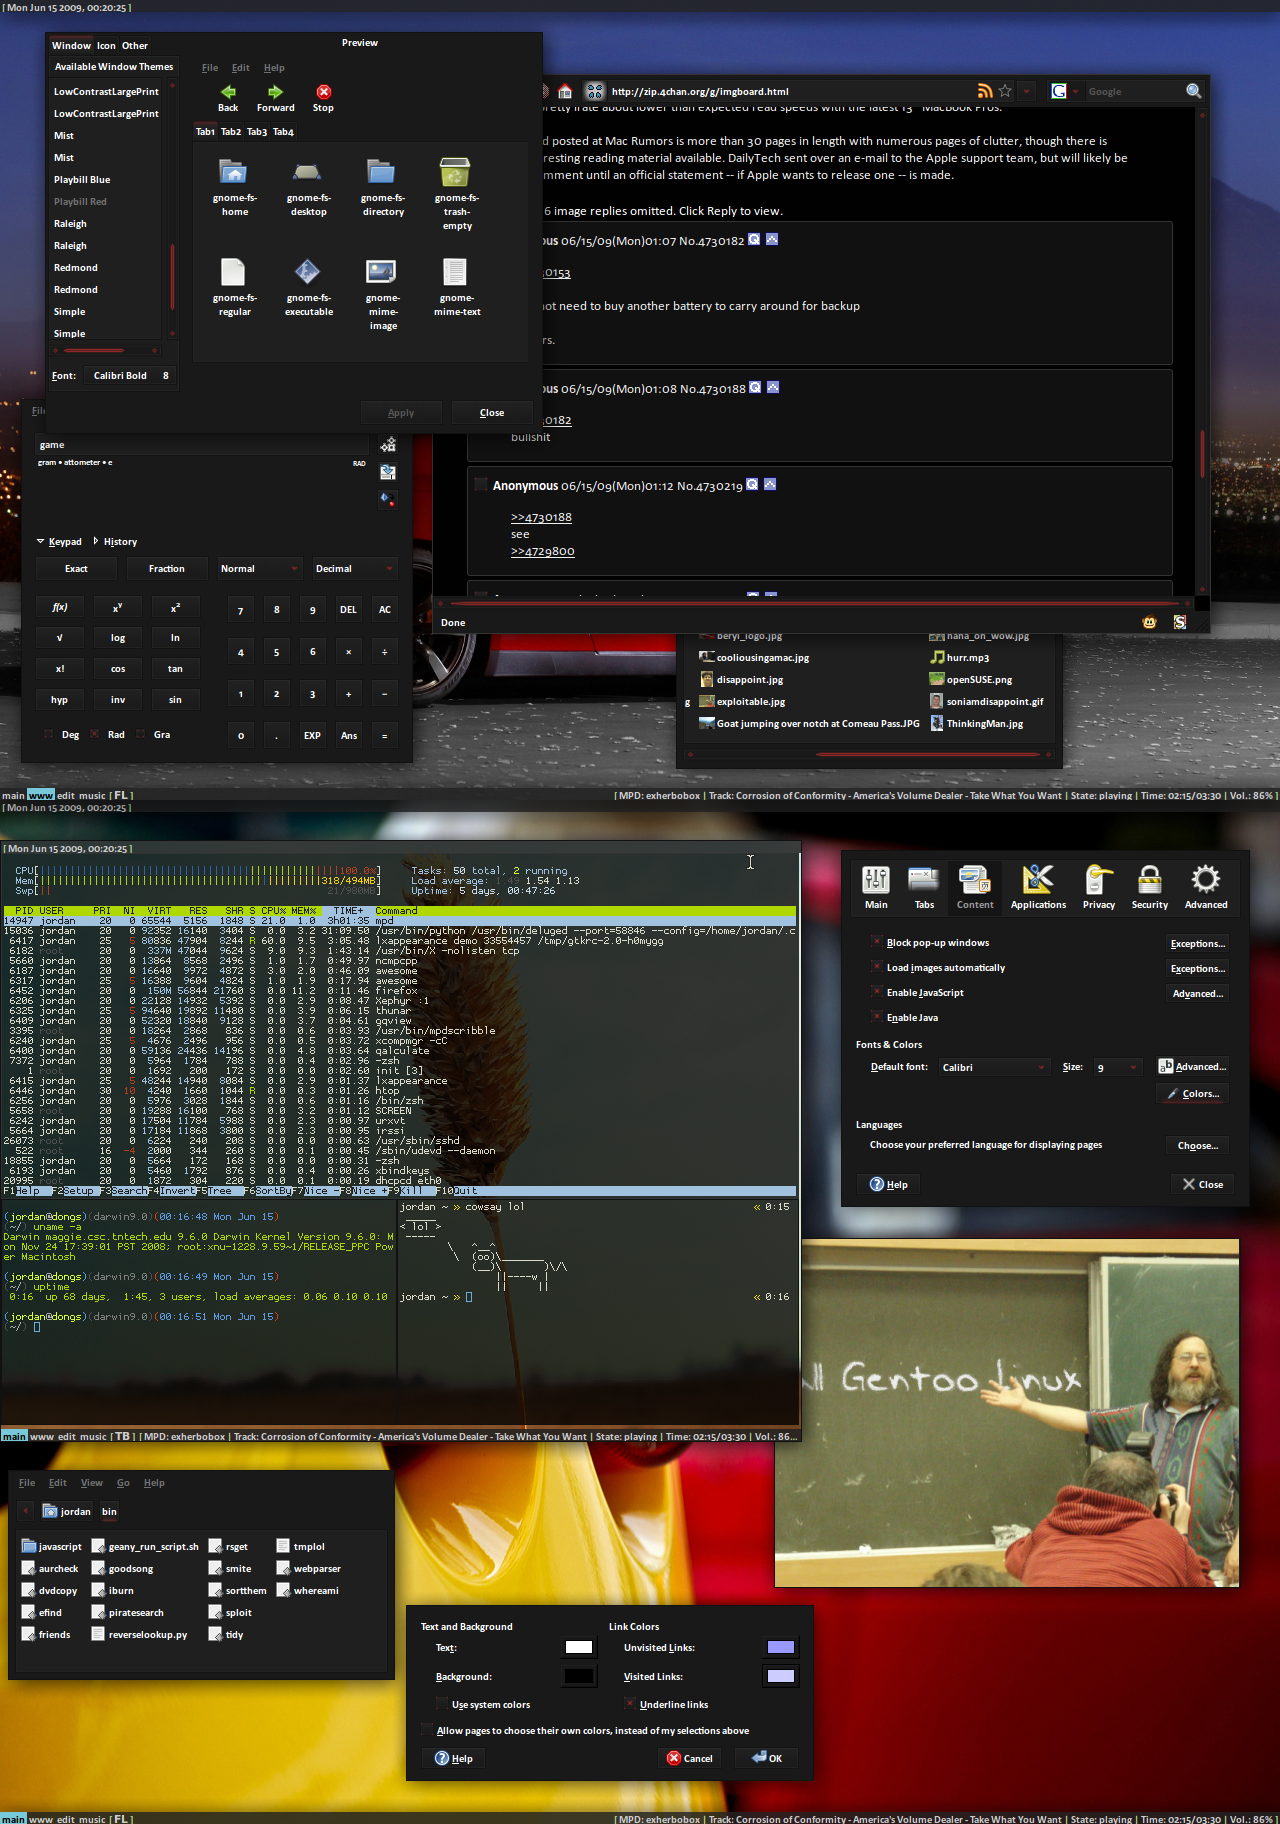Screen dimensions: 1280x1824
Task: Open the Security padlock preferences icon
Action: [1150, 880]
